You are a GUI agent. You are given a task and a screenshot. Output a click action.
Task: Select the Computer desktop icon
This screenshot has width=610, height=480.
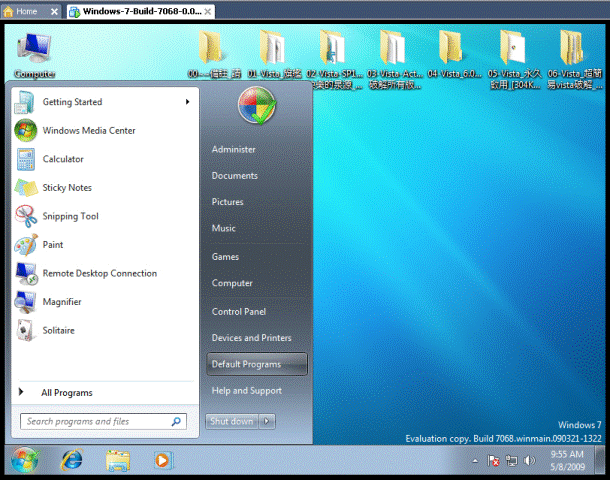[34, 55]
